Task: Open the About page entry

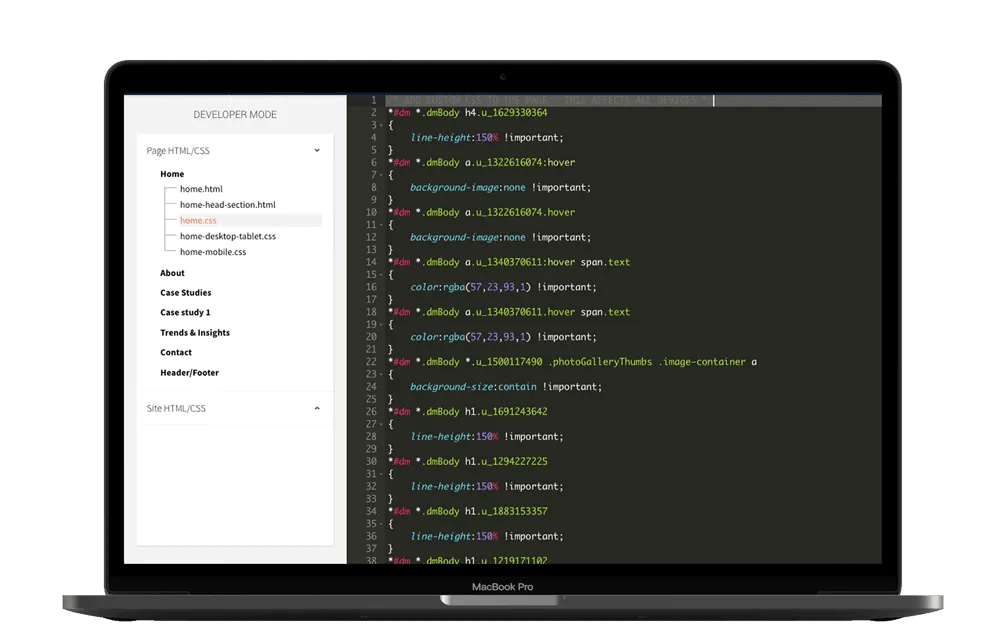Action: click(172, 273)
